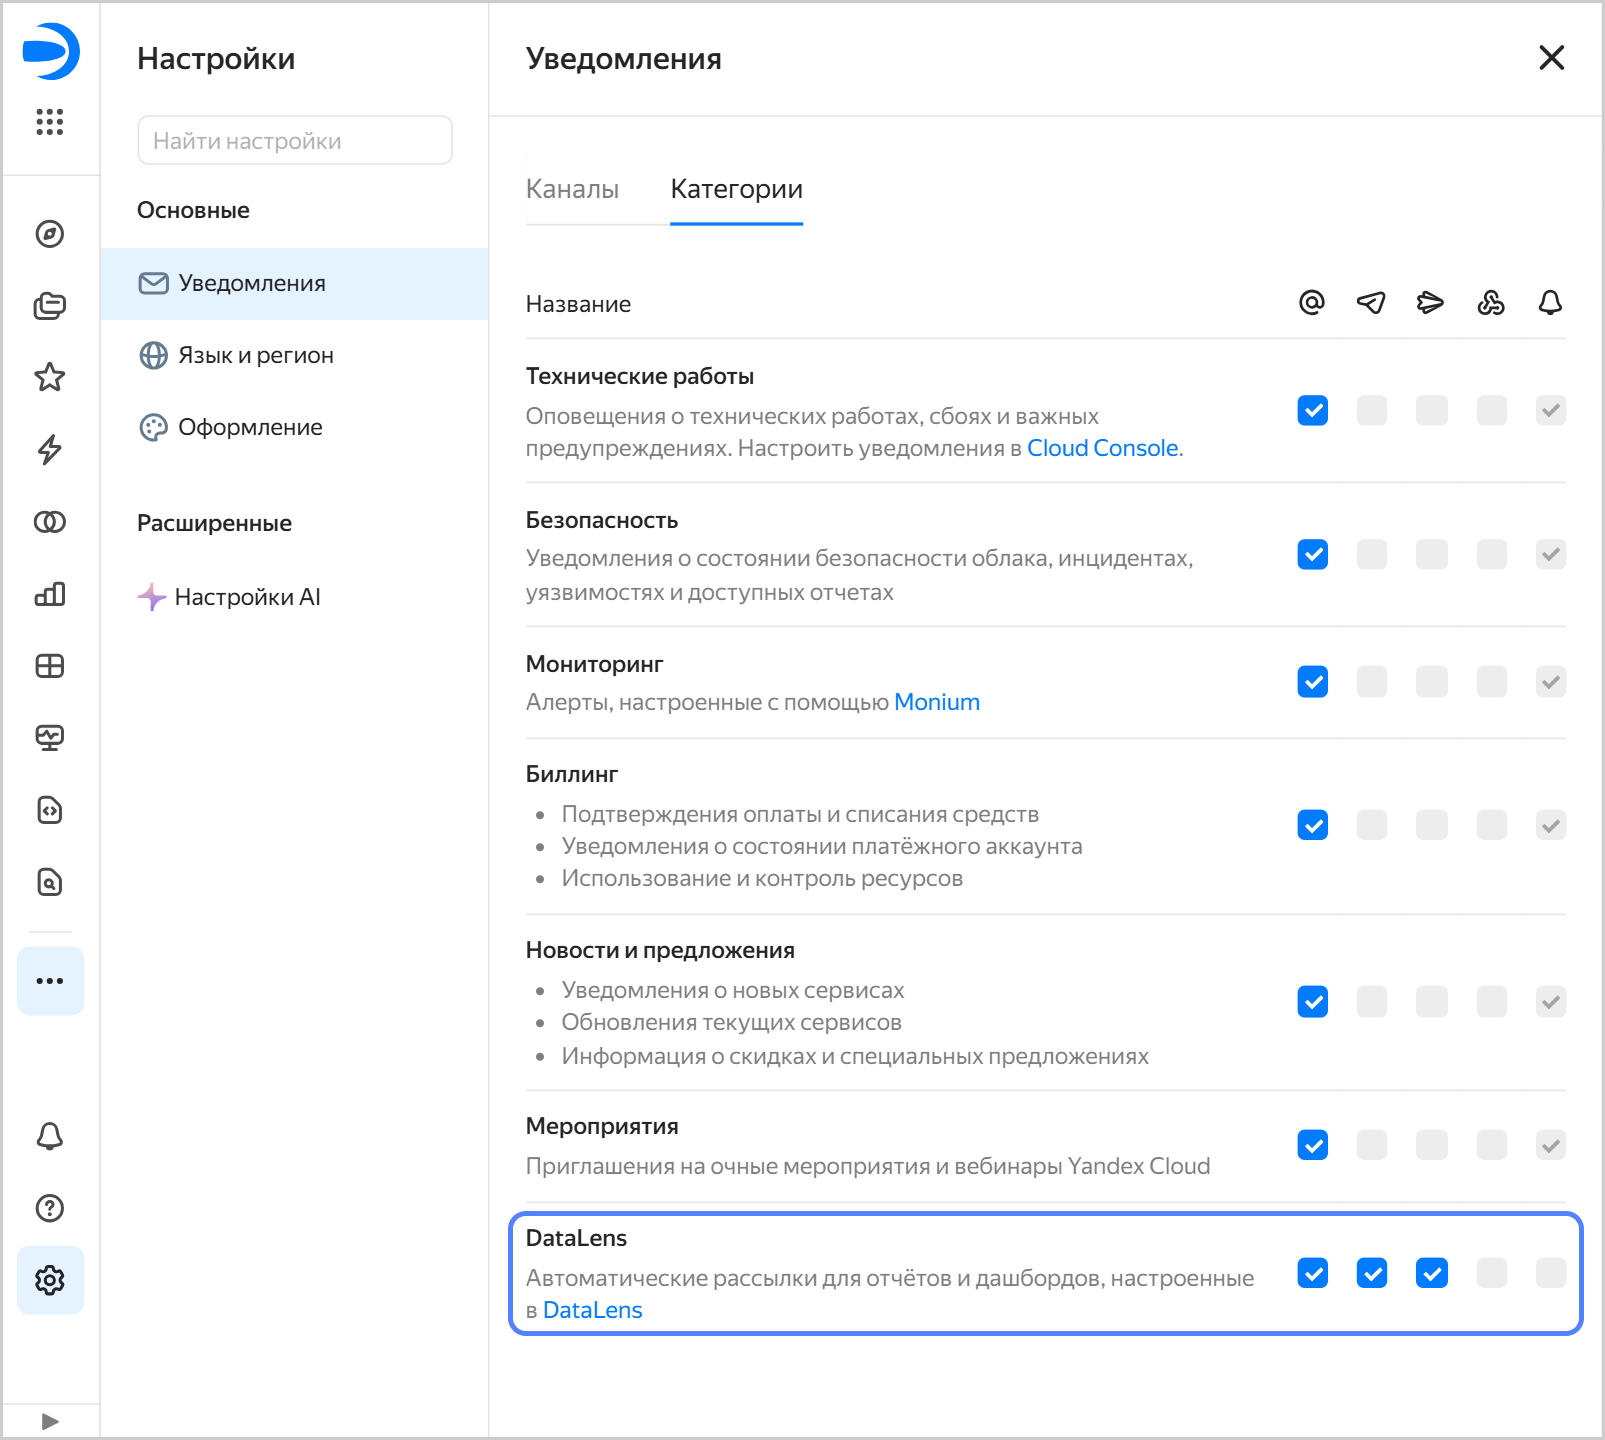Image resolution: width=1605 pixels, height=1440 pixels.
Task: Click the webhook column header icon
Action: 1491,302
